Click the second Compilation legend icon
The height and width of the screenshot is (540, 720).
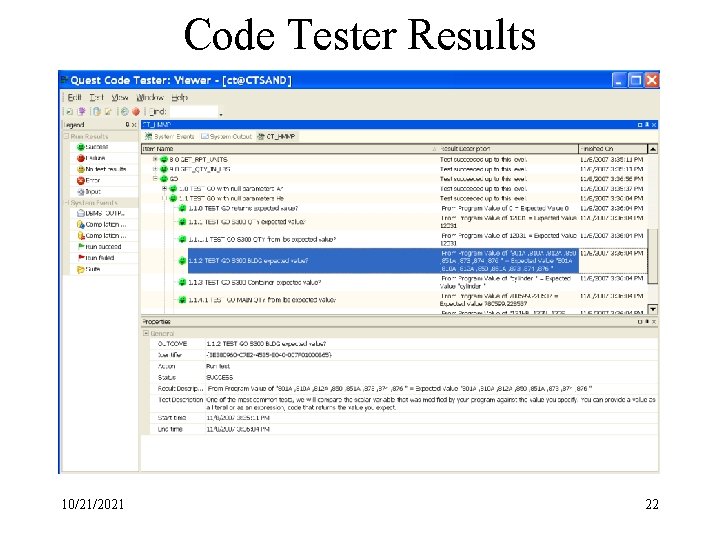81,235
